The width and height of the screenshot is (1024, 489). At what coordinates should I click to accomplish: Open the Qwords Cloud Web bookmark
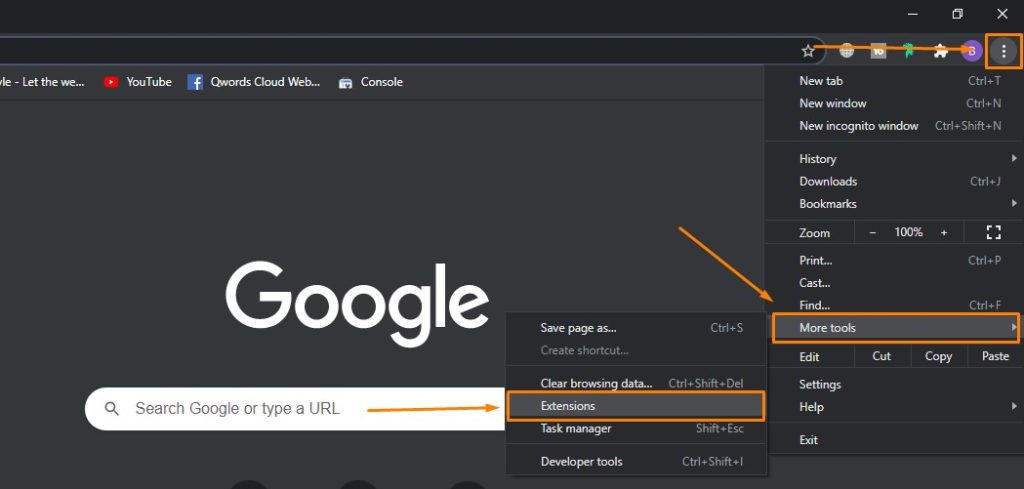pos(254,82)
